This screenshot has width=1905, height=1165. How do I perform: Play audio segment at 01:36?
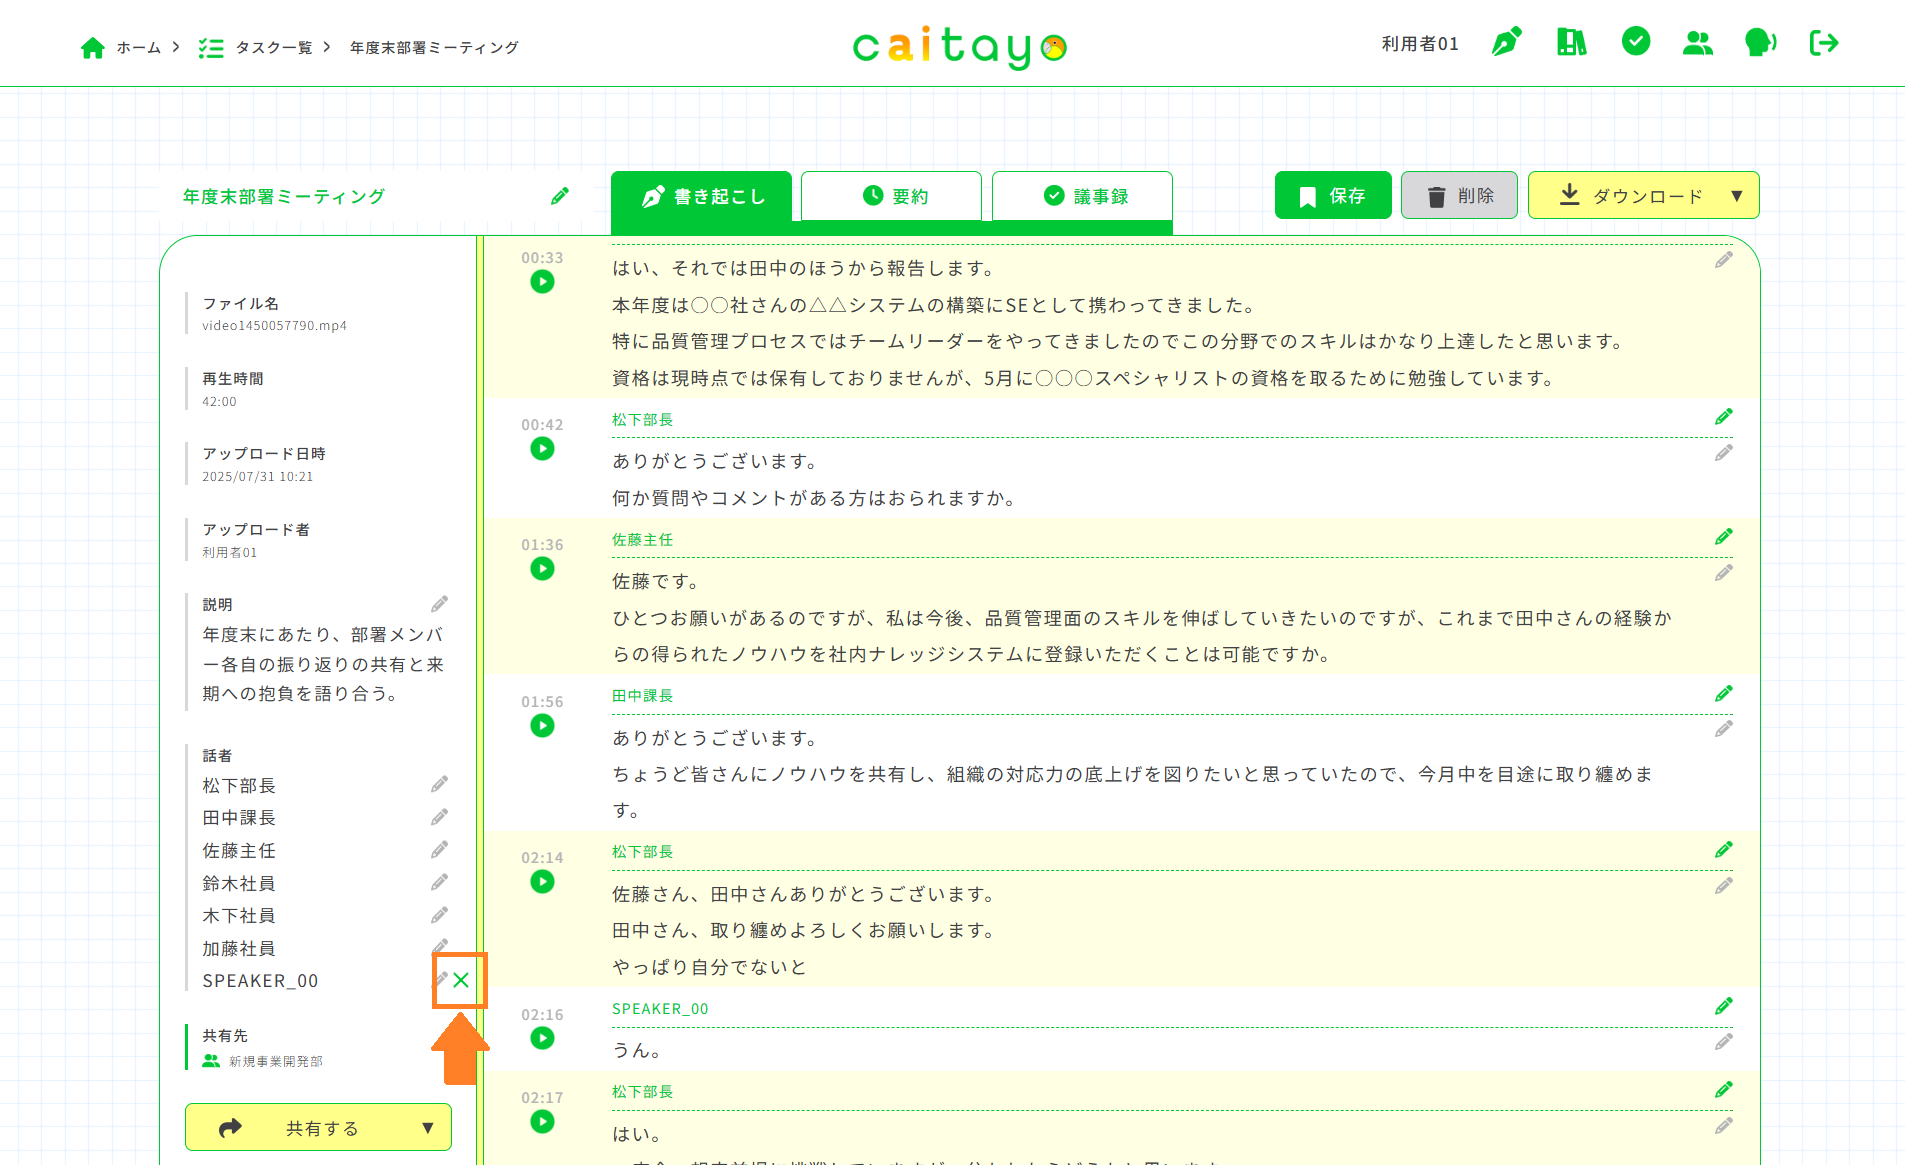coord(542,569)
